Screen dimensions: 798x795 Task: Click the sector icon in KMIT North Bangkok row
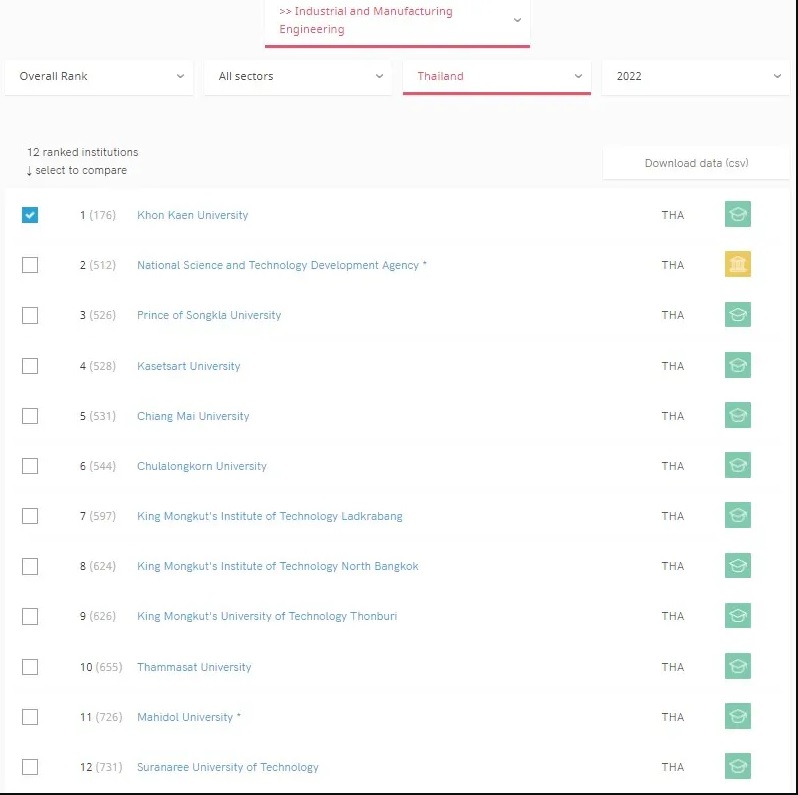(737, 565)
